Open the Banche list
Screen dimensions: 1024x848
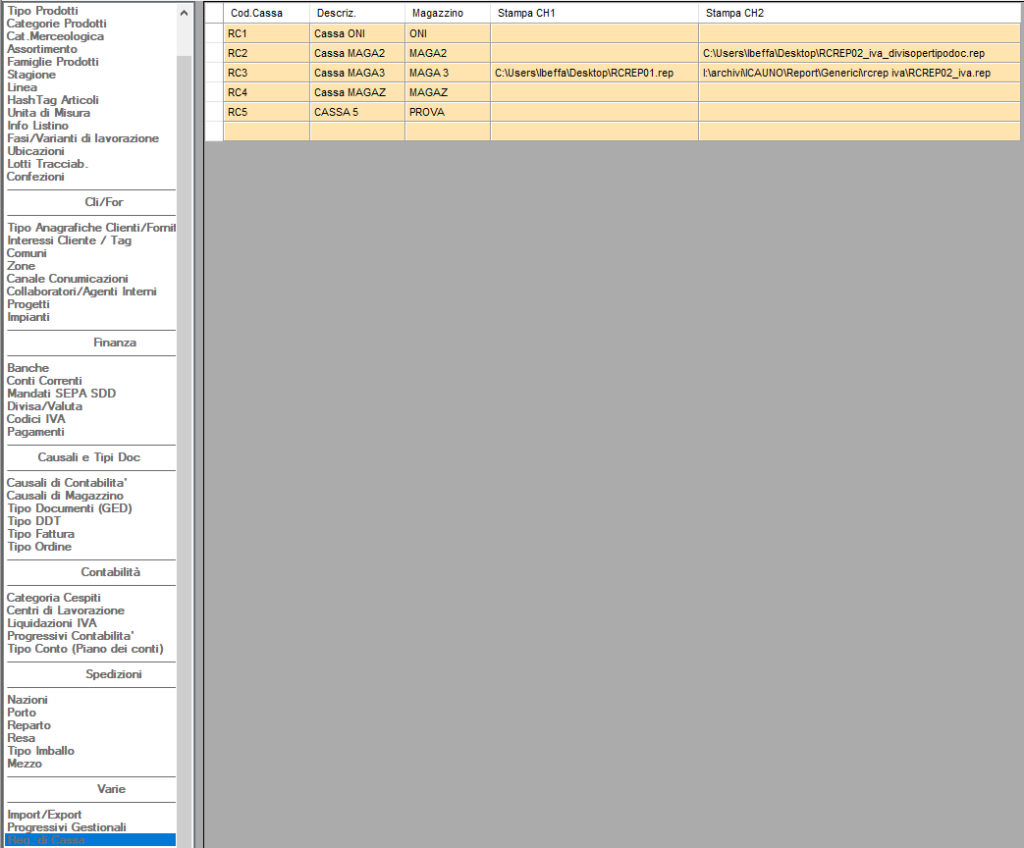(x=28, y=368)
